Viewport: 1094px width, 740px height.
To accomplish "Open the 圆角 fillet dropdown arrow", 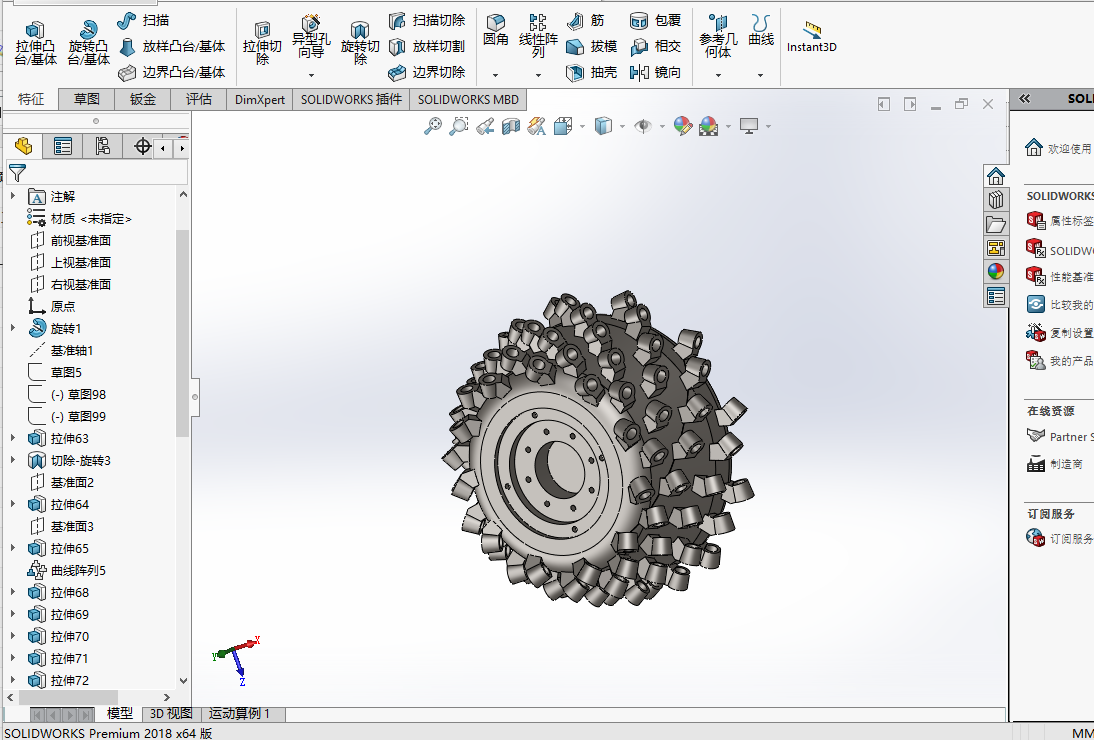I will (x=495, y=75).
